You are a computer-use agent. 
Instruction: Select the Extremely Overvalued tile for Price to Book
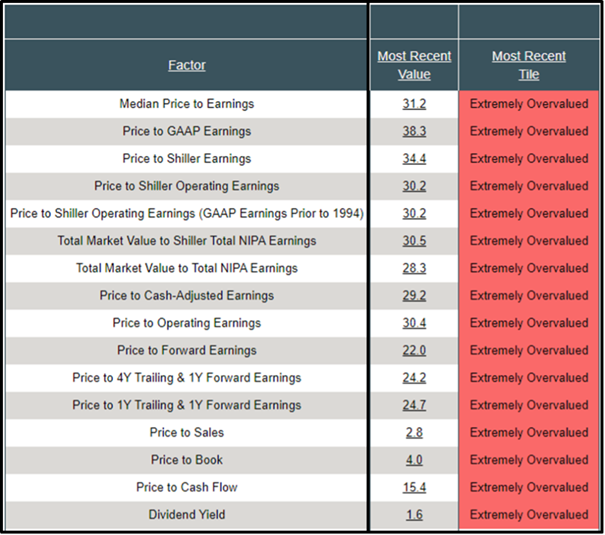click(529, 460)
